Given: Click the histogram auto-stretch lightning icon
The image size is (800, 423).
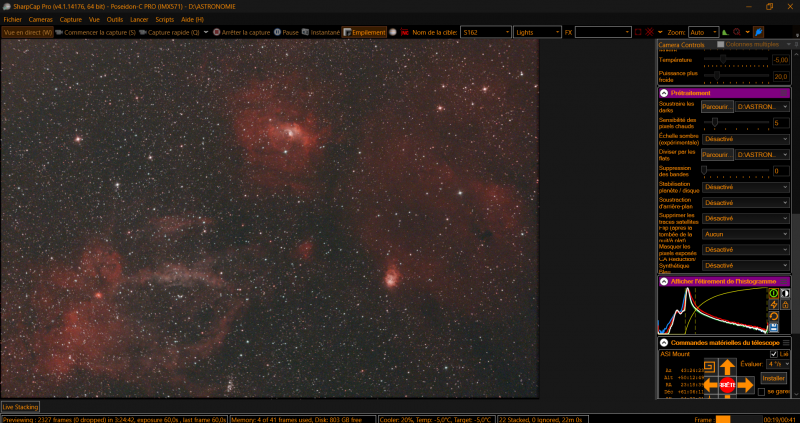Looking at the screenshot, I should coord(773,305).
